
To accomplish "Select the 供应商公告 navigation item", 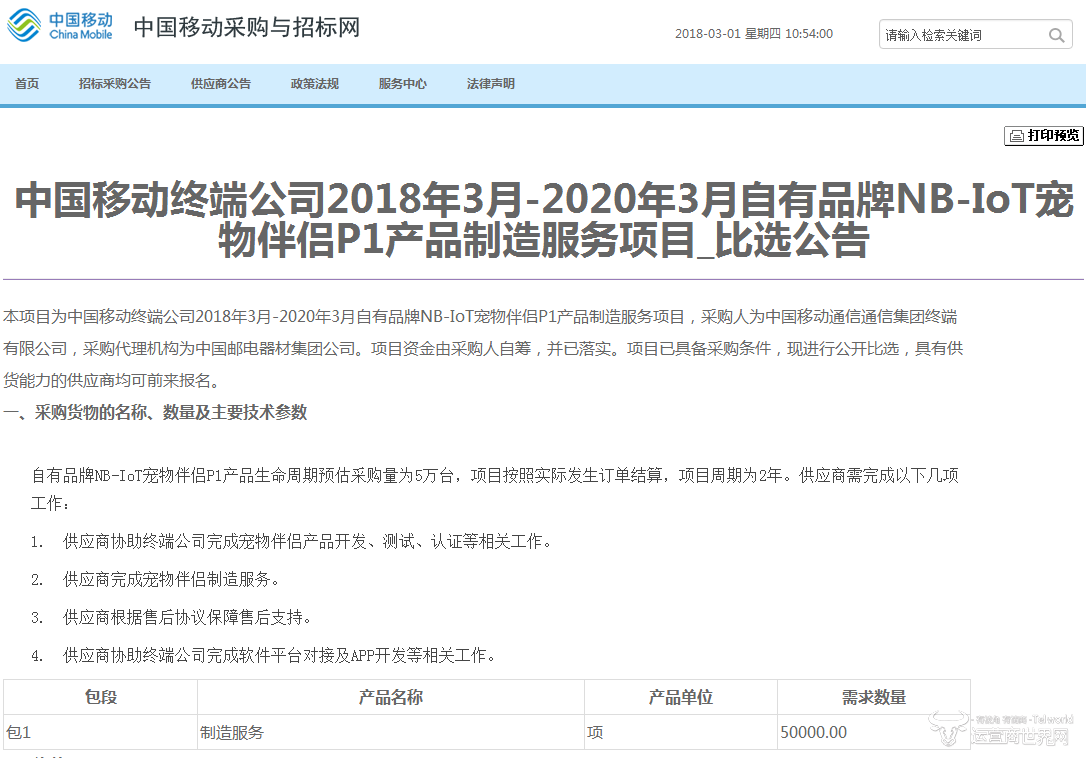I will 221,84.
